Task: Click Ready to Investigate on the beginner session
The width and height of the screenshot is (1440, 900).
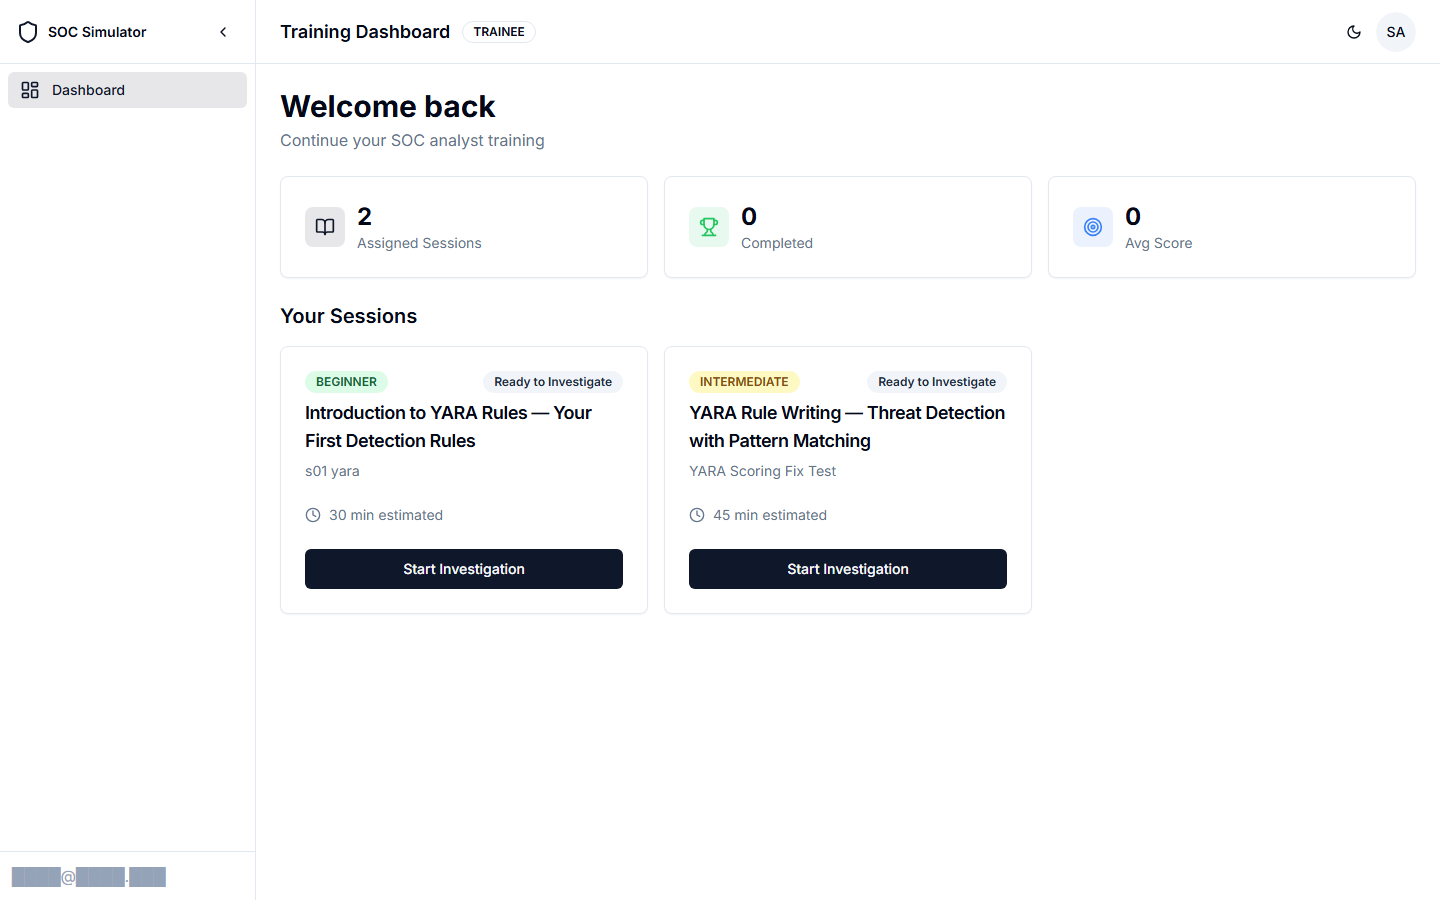Action: 552,381
